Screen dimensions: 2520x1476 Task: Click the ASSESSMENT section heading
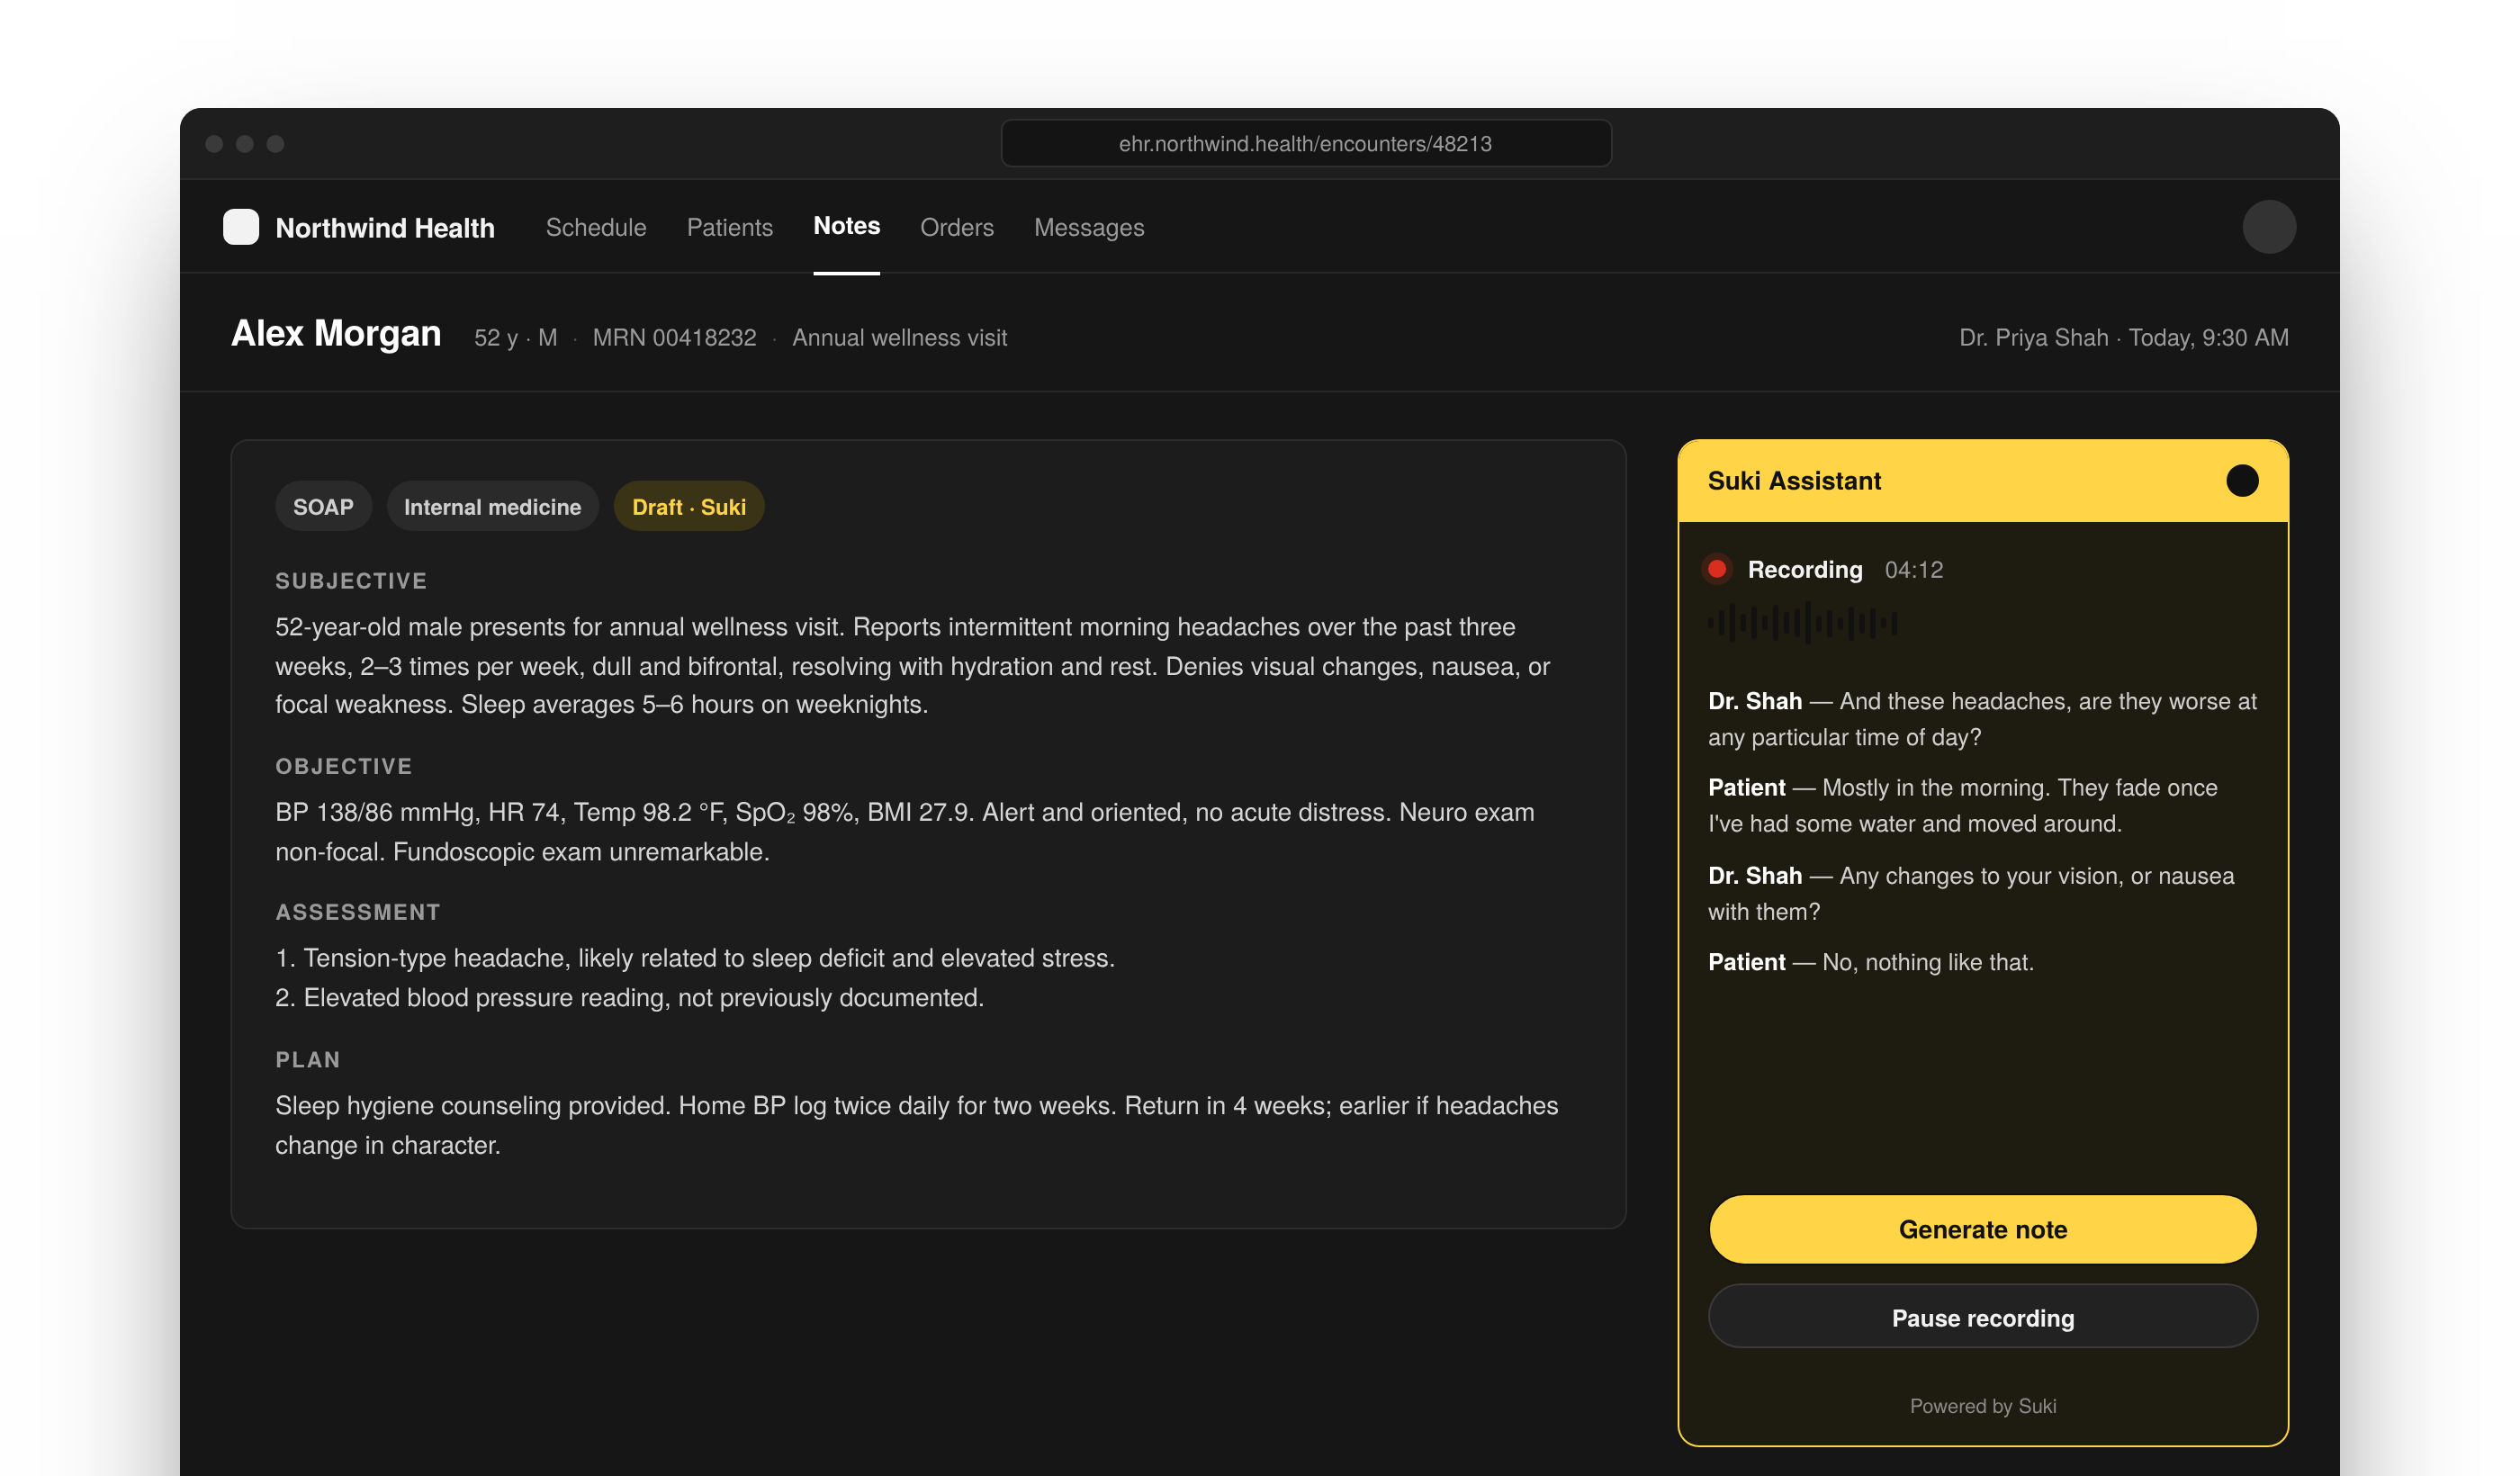click(358, 912)
